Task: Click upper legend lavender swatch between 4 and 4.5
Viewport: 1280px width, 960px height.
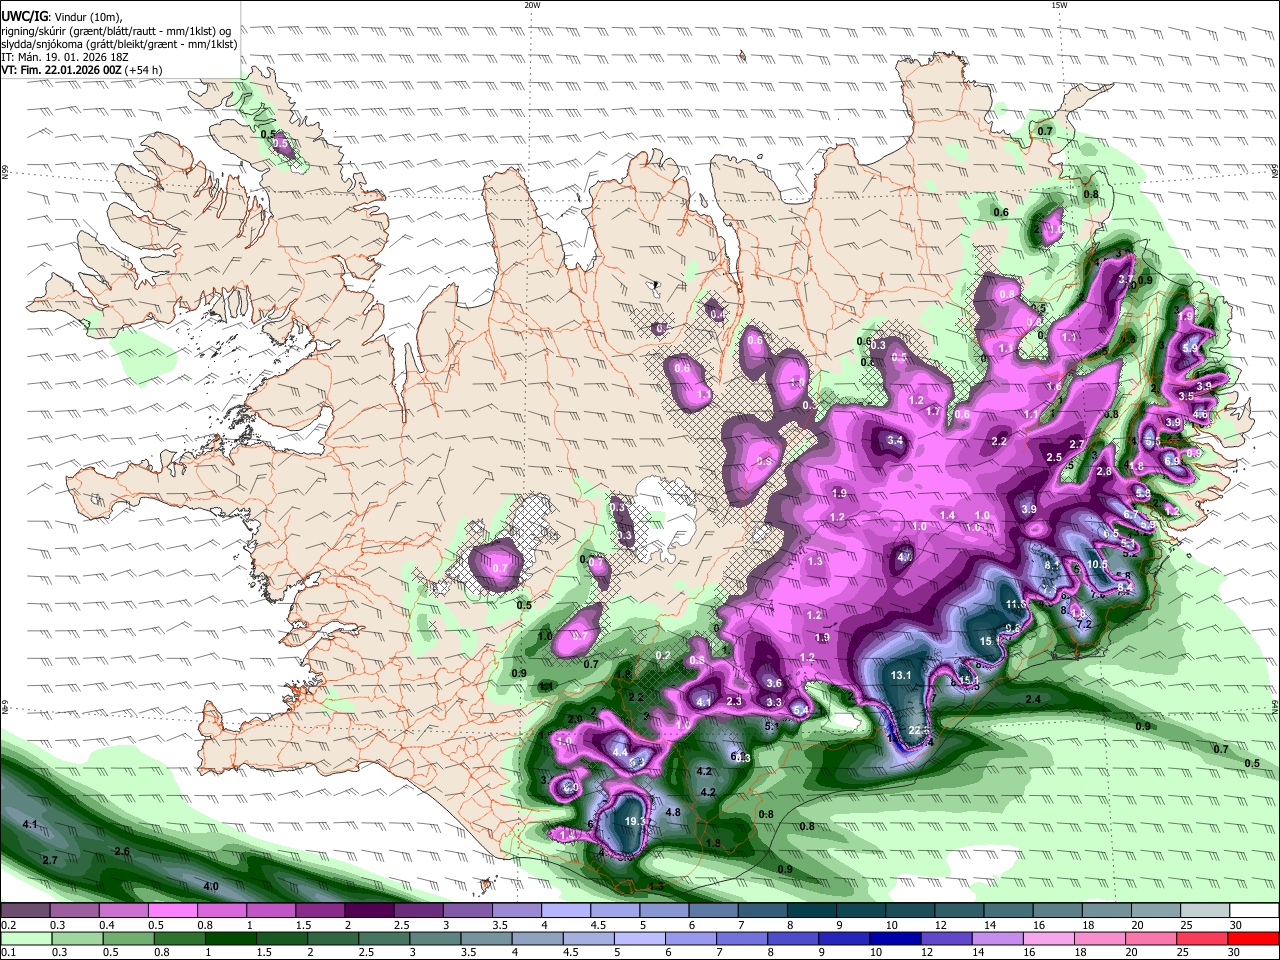Action: pos(566,910)
